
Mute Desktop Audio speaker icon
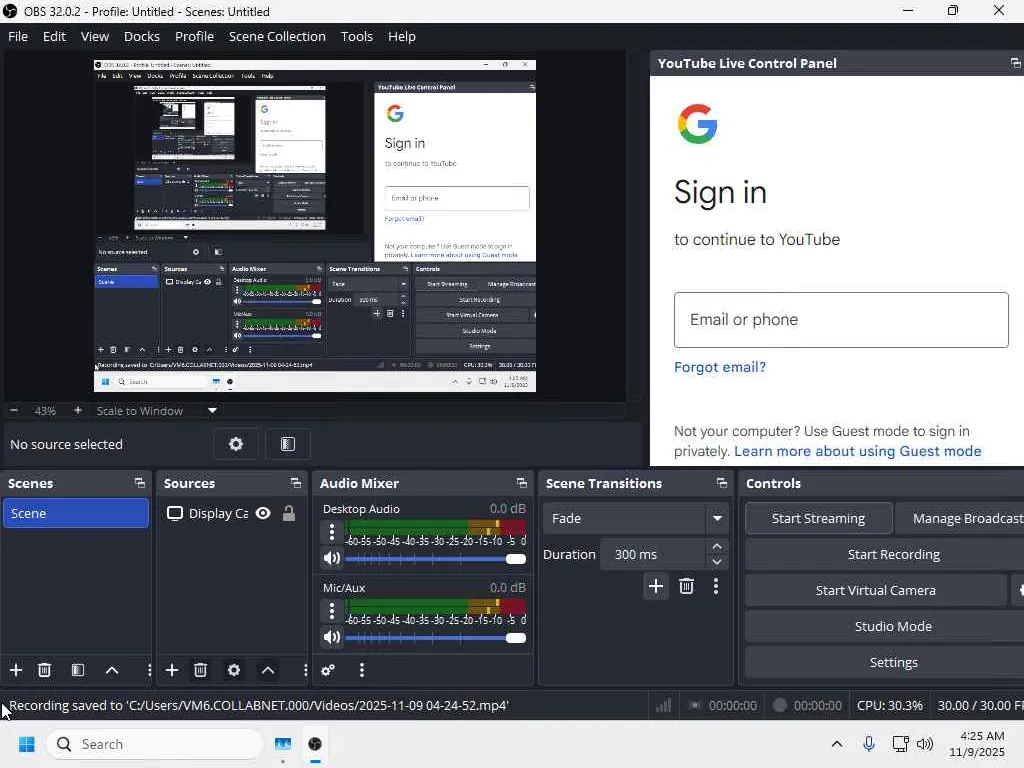point(332,558)
